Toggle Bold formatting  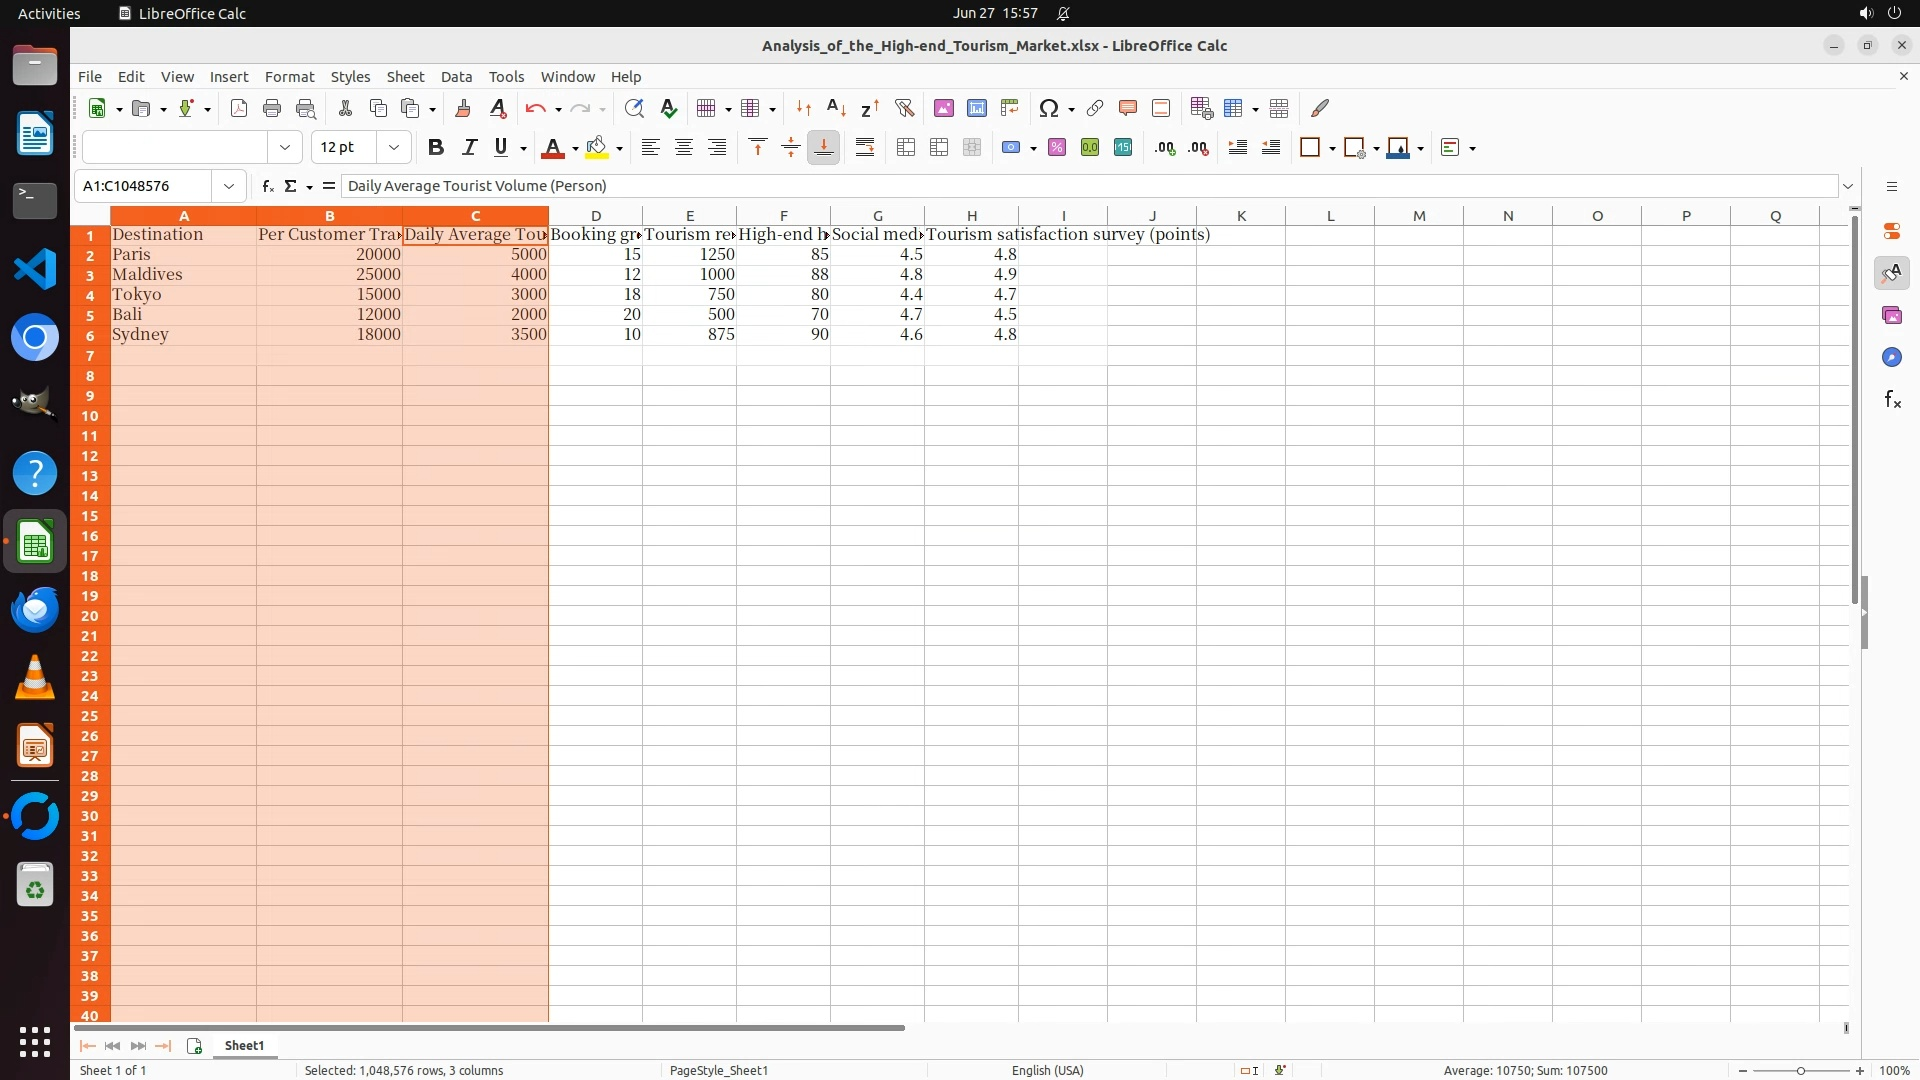435,148
